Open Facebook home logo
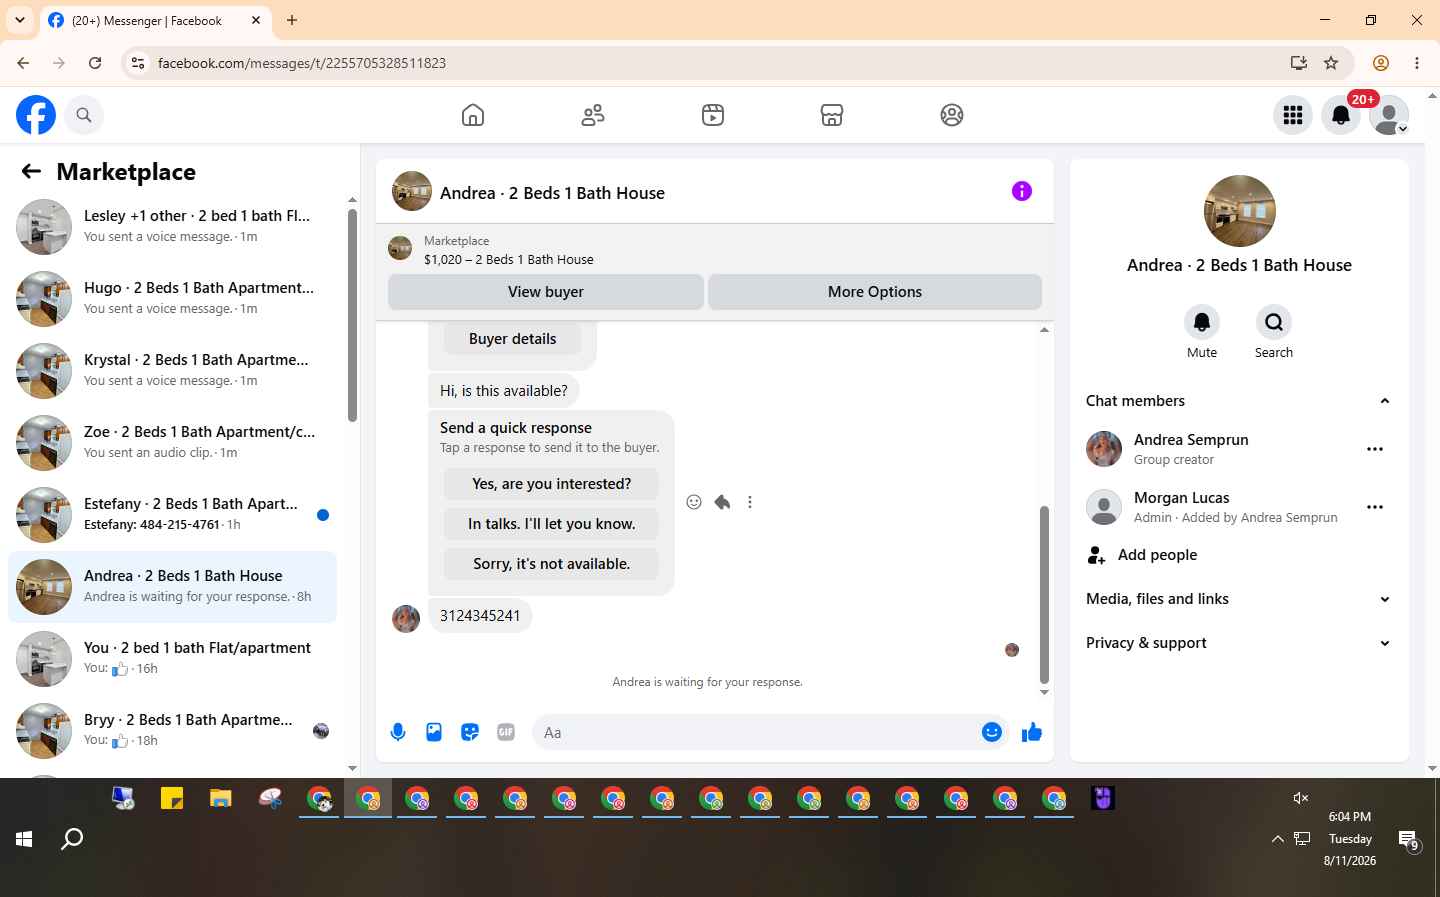This screenshot has width=1440, height=897. click(36, 115)
